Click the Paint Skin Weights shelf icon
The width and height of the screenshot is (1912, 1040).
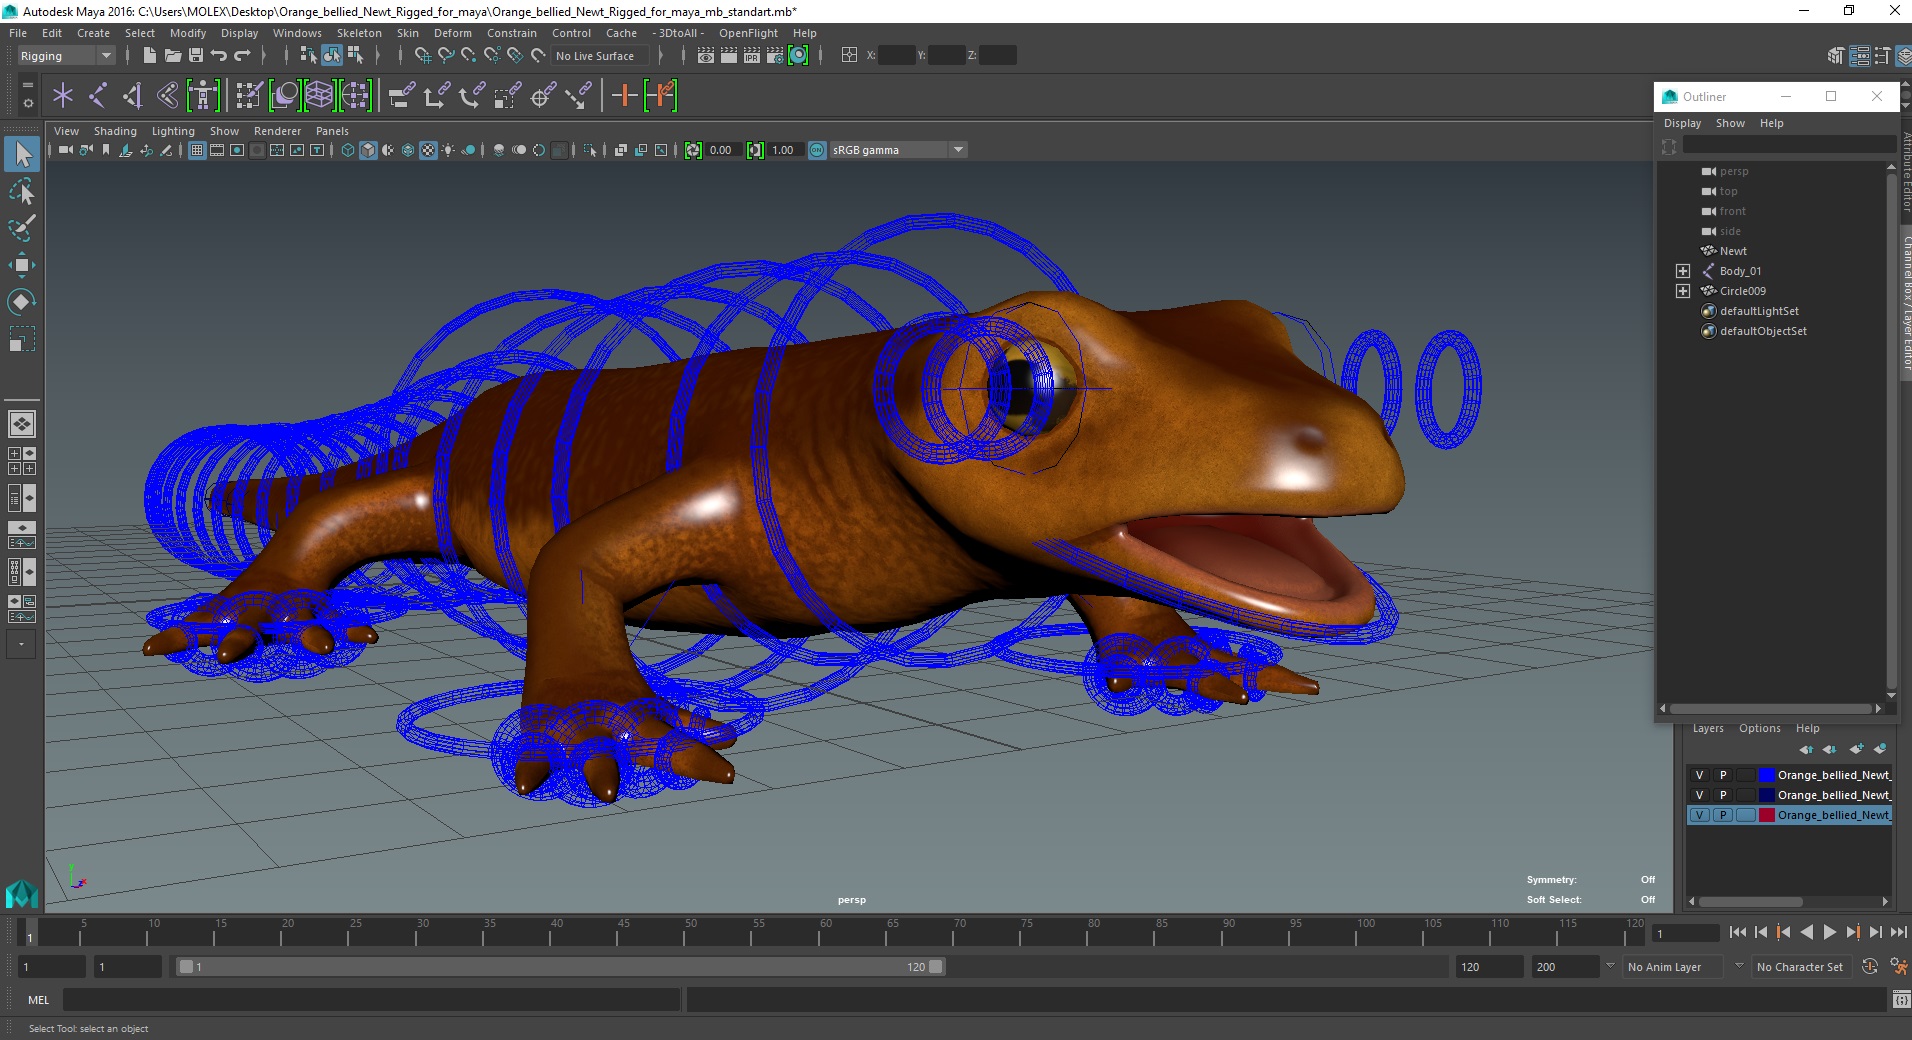tap(249, 96)
